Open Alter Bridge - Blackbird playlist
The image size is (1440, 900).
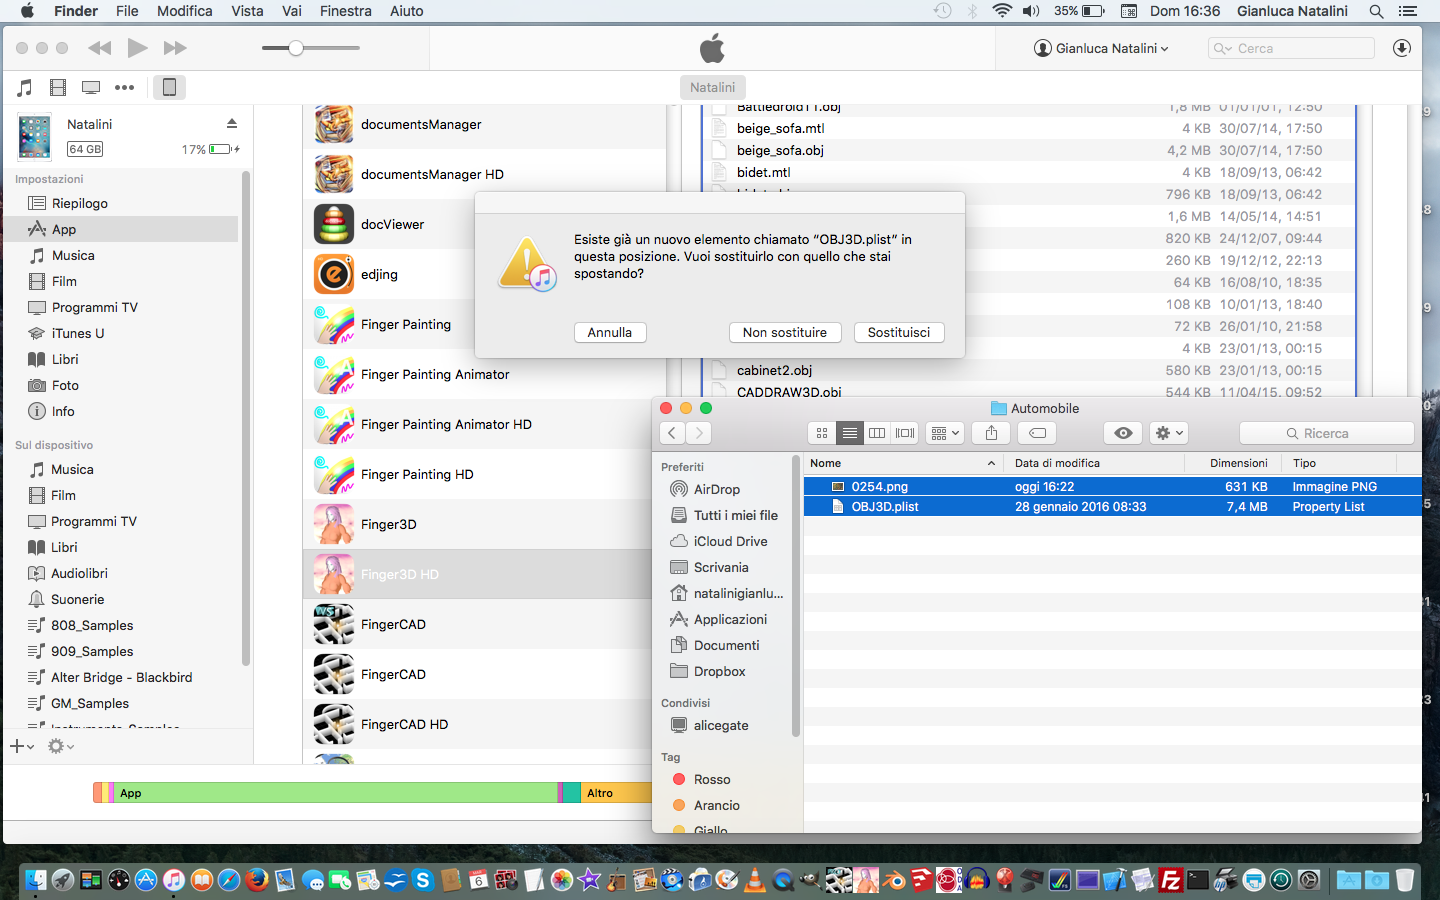point(120,677)
